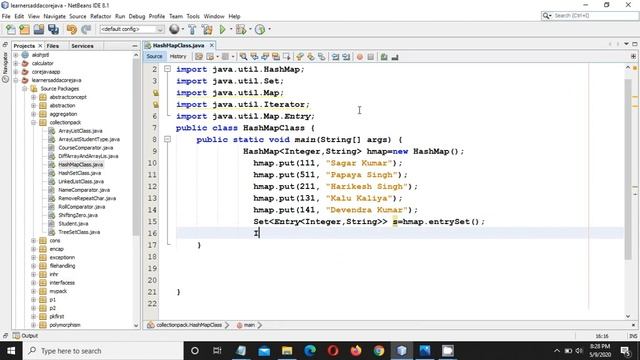
Task: Open the Navigator side panel
Action: pos(5,67)
